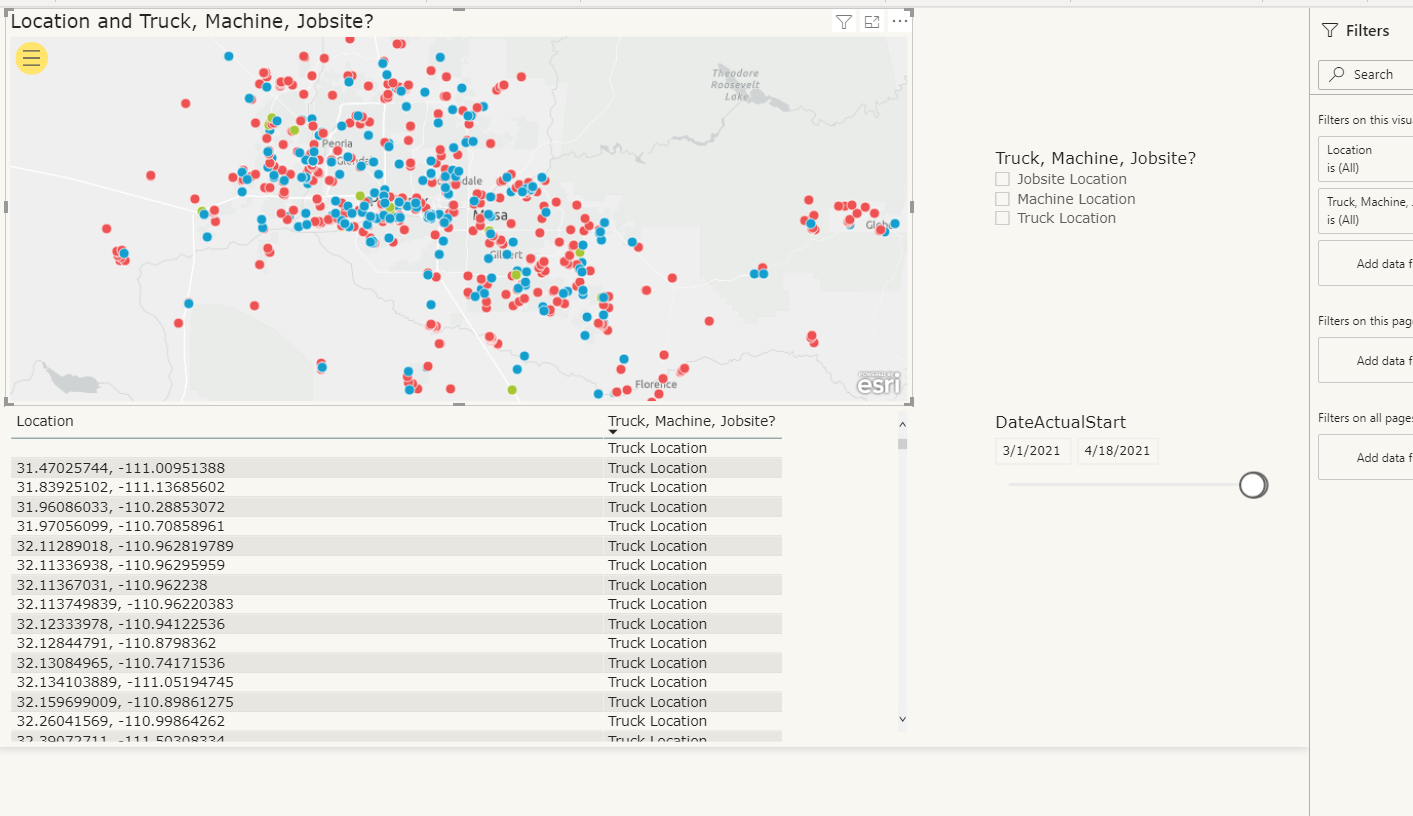Viewport: 1413px width, 816px height.
Task: Open focus mode for the map visual
Action: click(872, 22)
